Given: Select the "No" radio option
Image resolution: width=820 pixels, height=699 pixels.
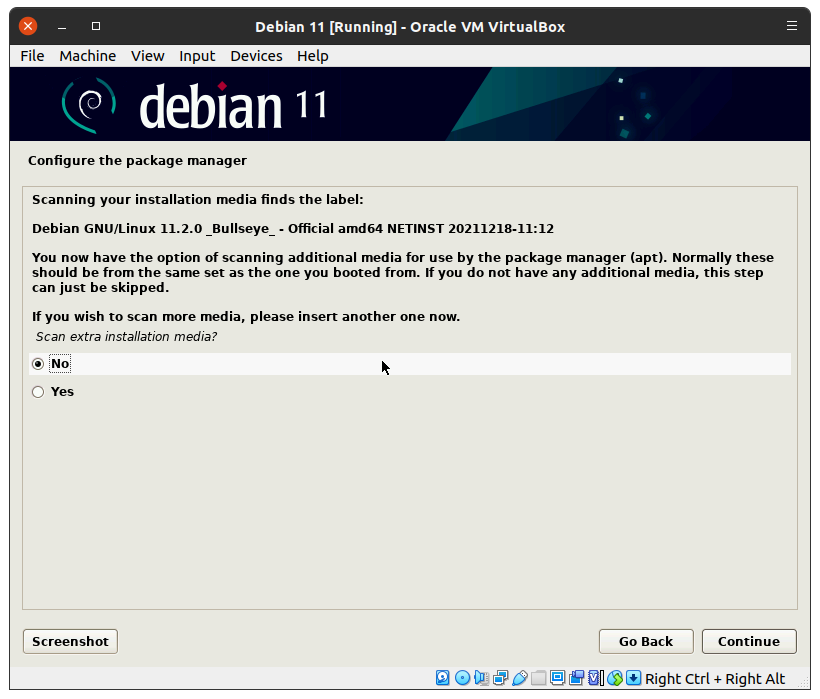Looking at the screenshot, I should coord(38,364).
